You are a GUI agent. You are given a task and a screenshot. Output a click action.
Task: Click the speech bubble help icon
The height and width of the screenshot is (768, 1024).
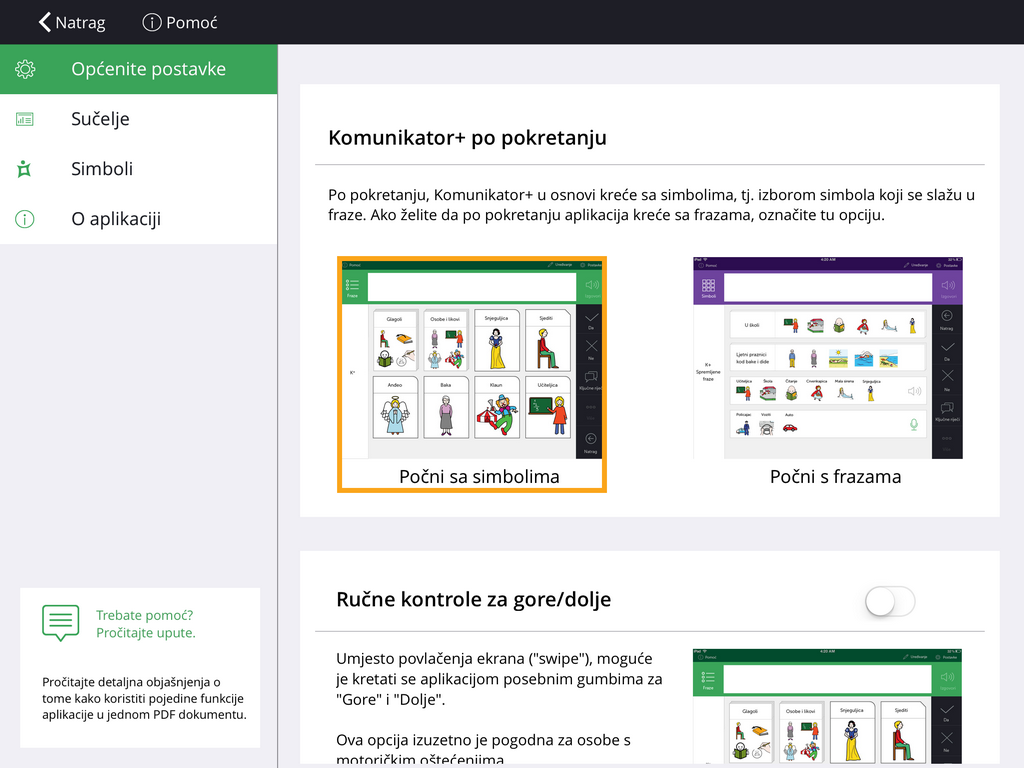[61, 622]
